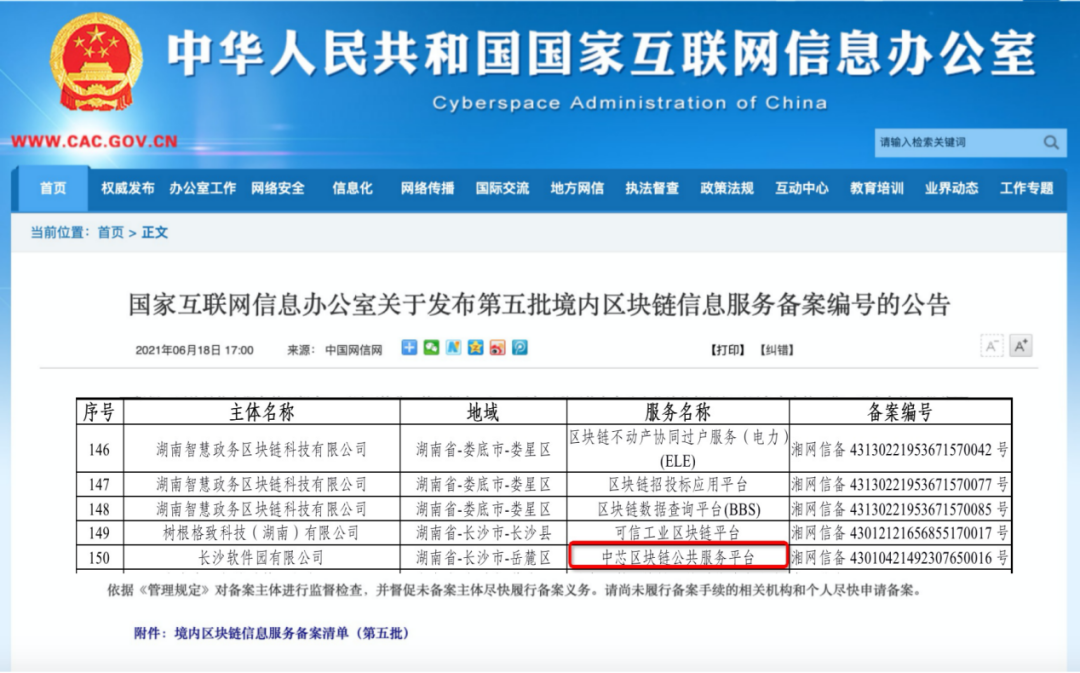Click the article headline about 第五批 filing numbers

539,304
